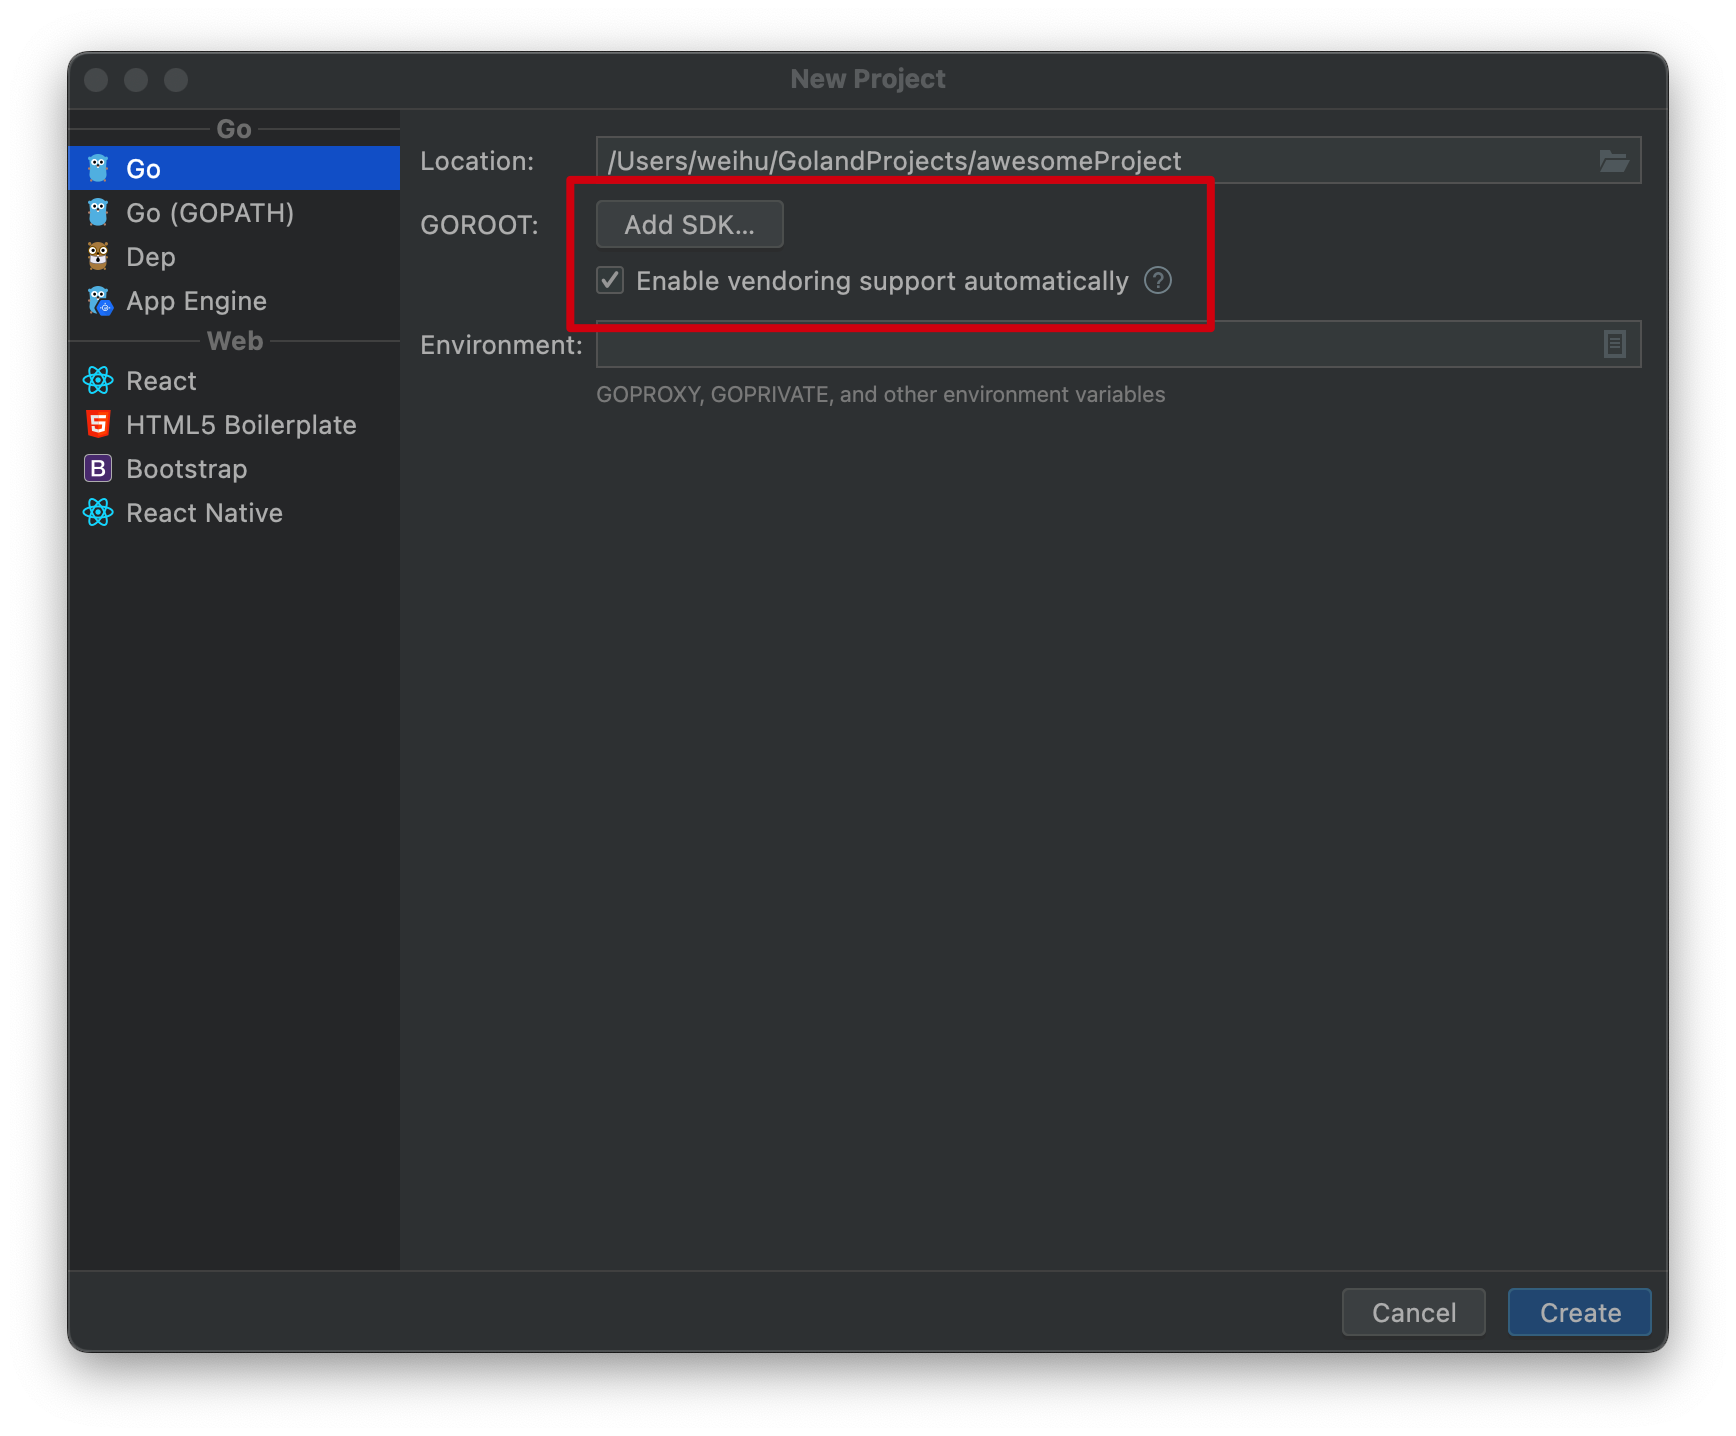Screen dimensions: 1736x1436
Task: Click the Go gopher icon
Action: tap(98, 168)
